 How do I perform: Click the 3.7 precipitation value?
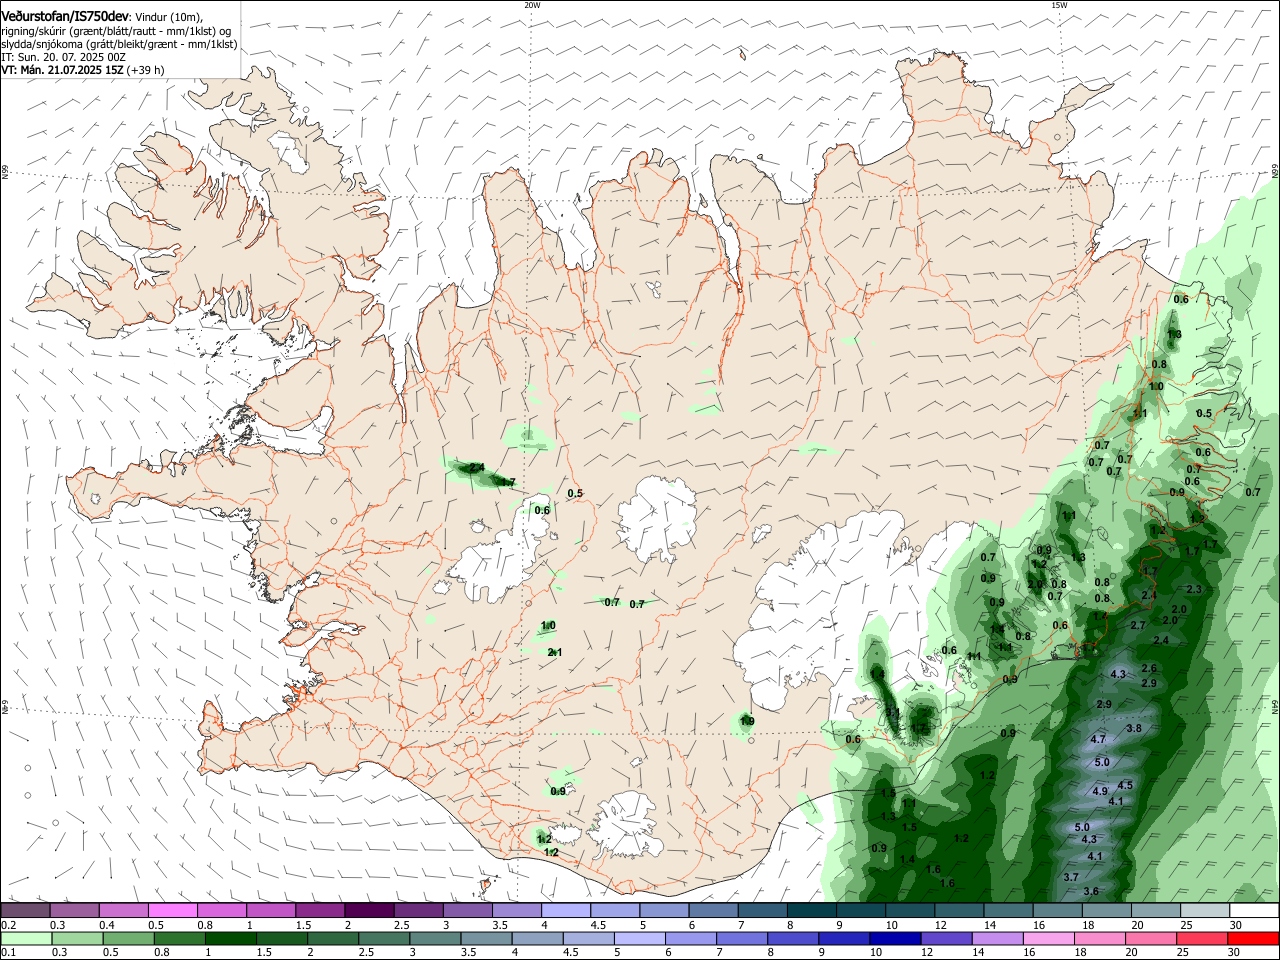[x=1071, y=877]
